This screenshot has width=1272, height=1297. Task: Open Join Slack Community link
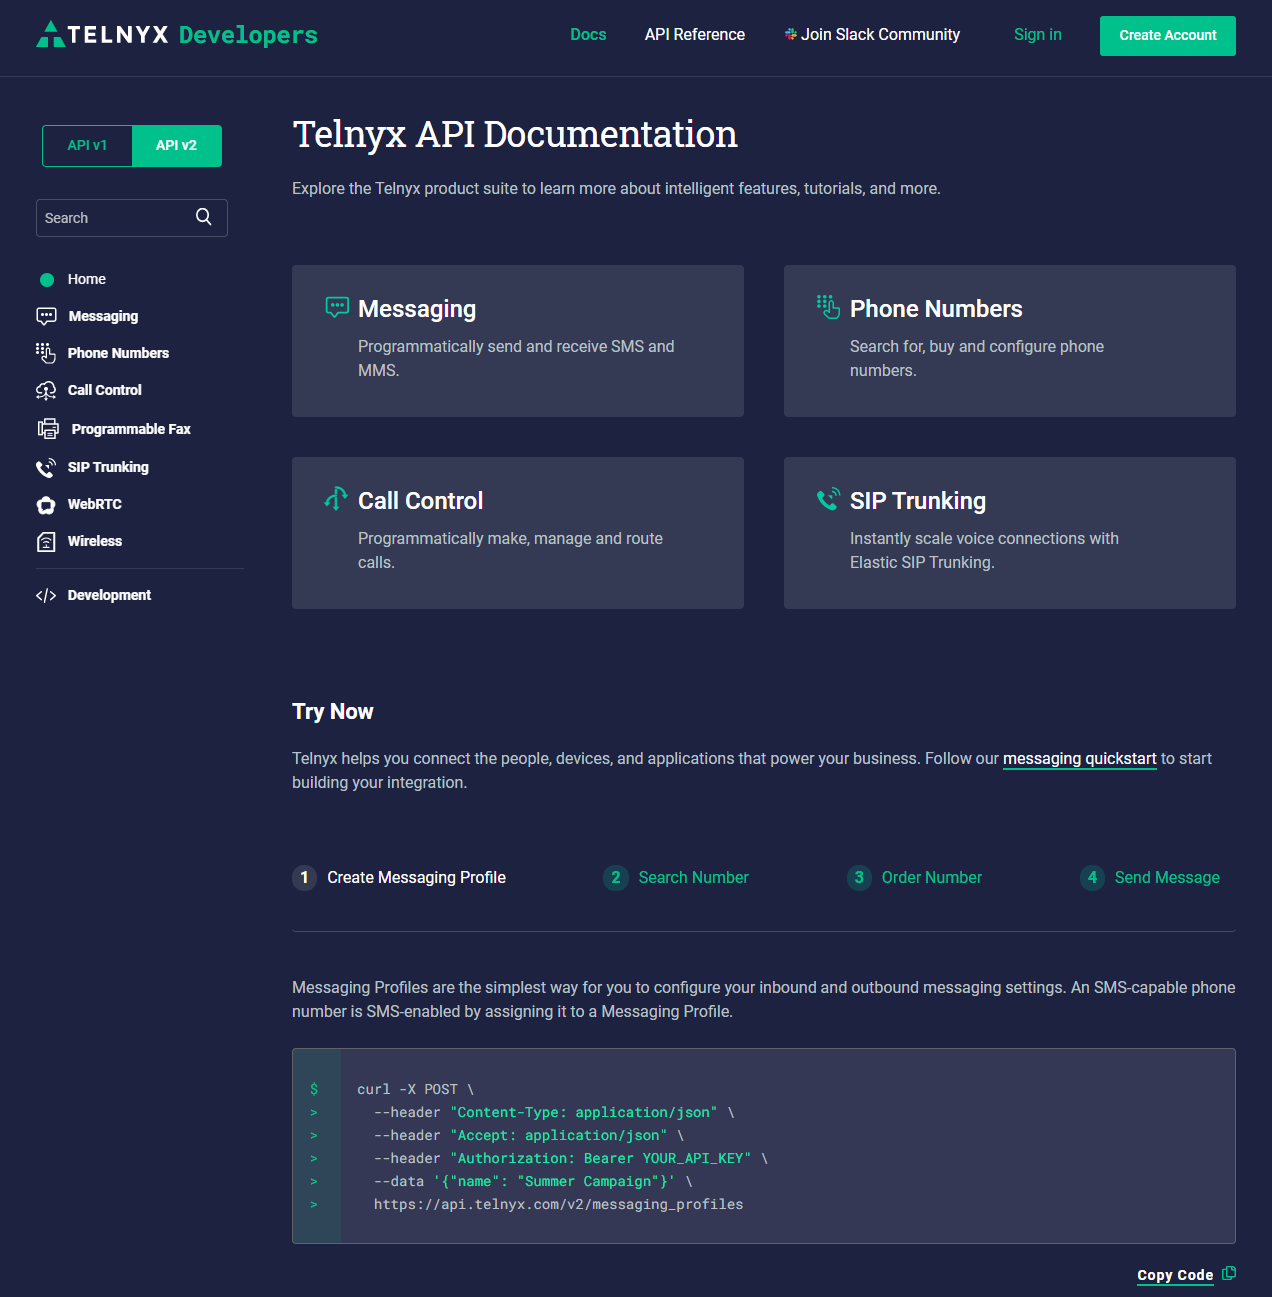(x=872, y=35)
